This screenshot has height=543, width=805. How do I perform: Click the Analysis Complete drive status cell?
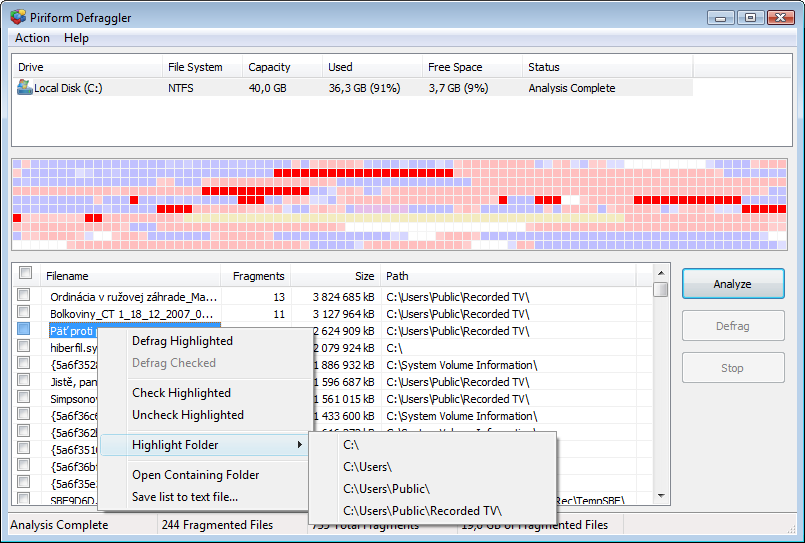click(572, 88)
